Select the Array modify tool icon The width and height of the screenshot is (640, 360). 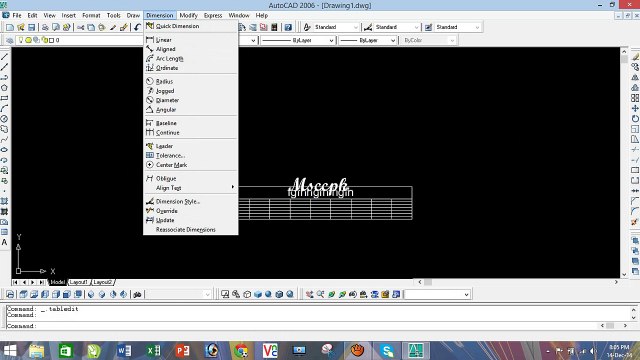click(x=635, y=98)
